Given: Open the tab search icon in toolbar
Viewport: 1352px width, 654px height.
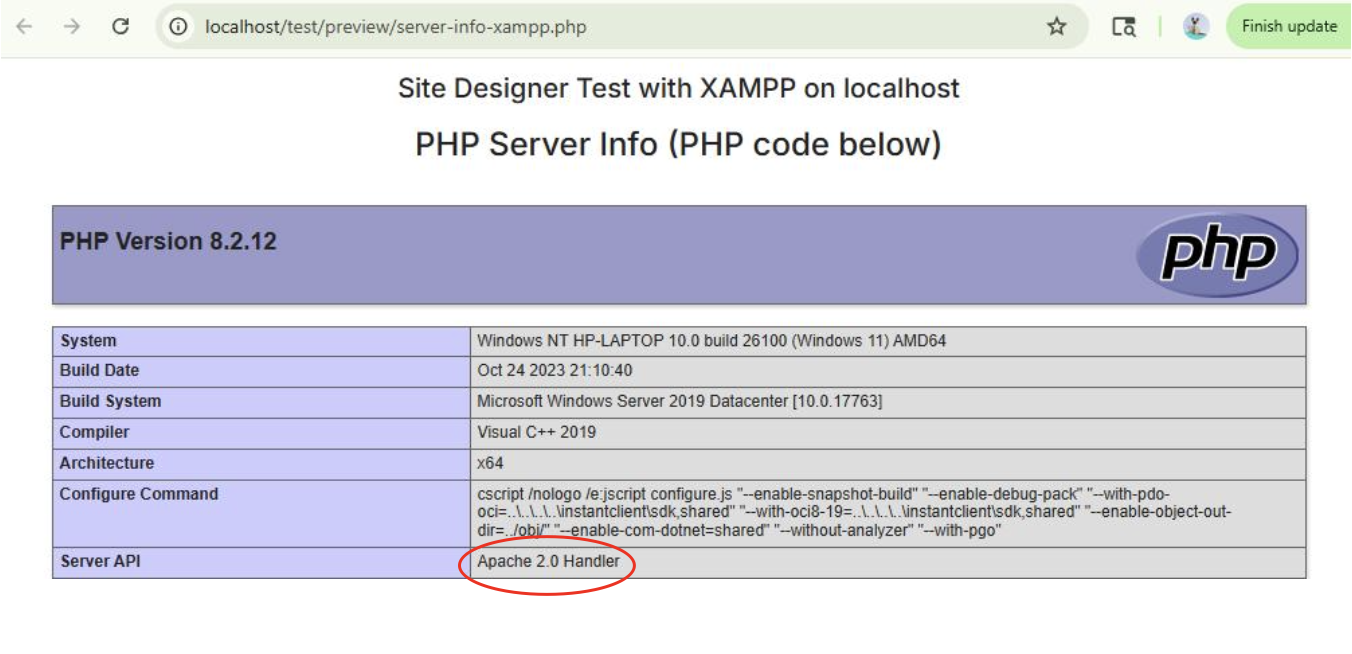Looking at the screenshot, I should click(1124, 27).
